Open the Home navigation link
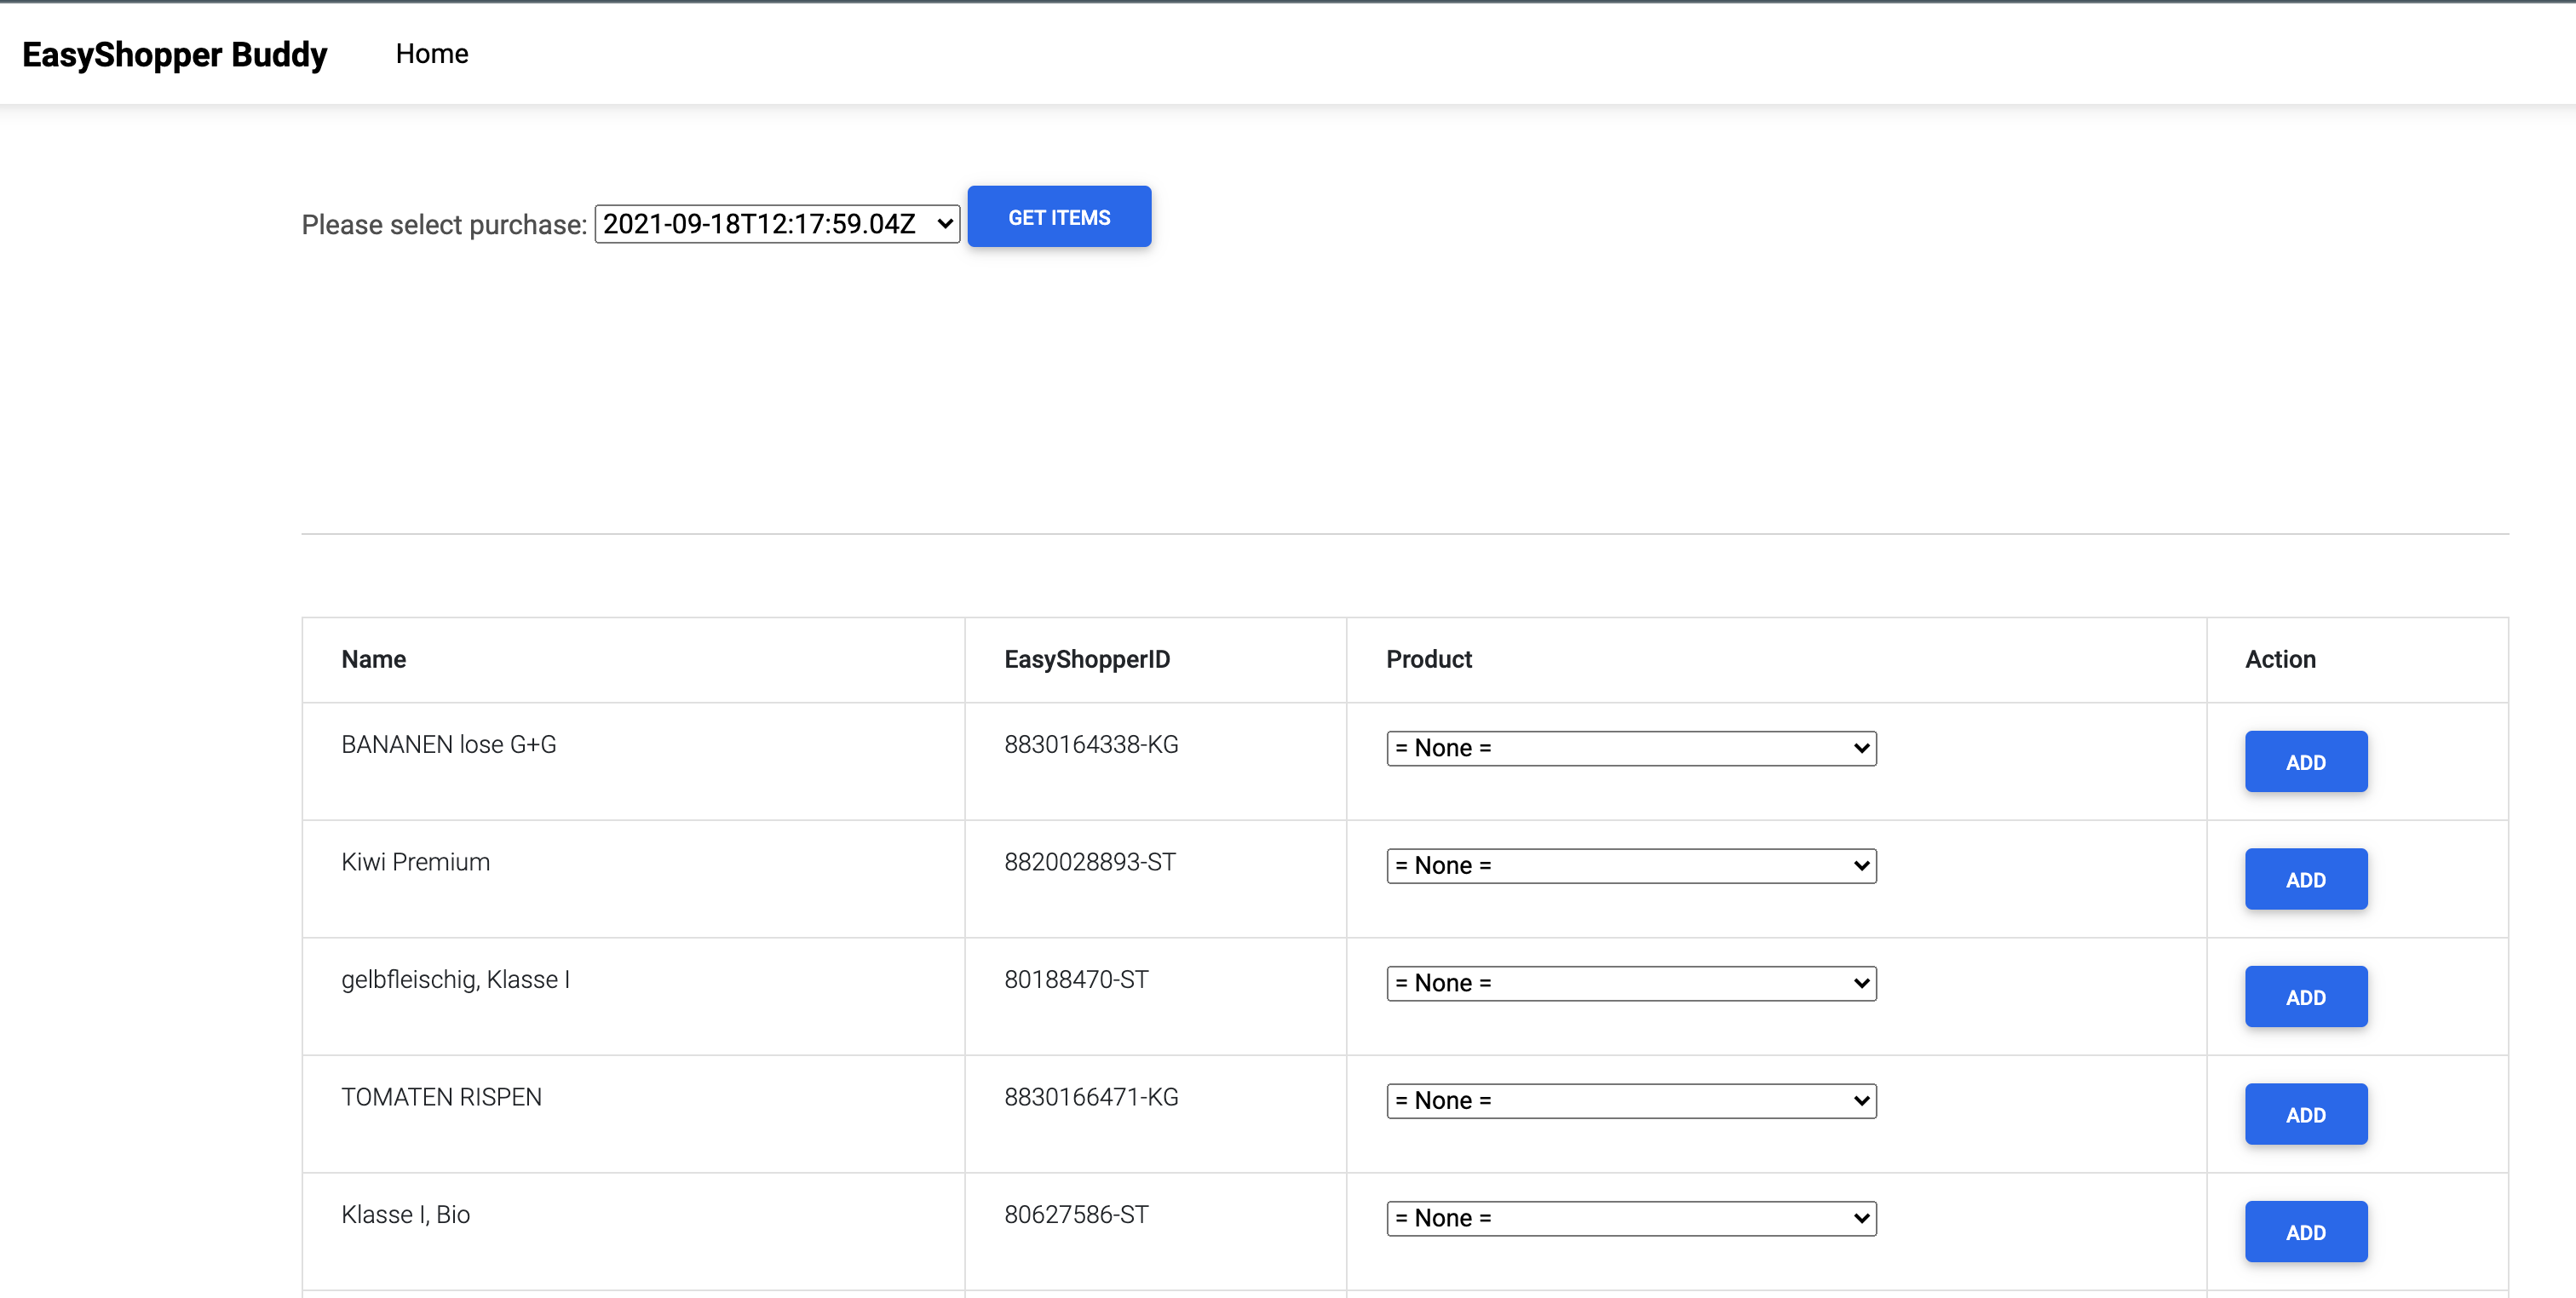Image resolution: width=2576 pixels, height=1298 pixels. pos(431,54)
